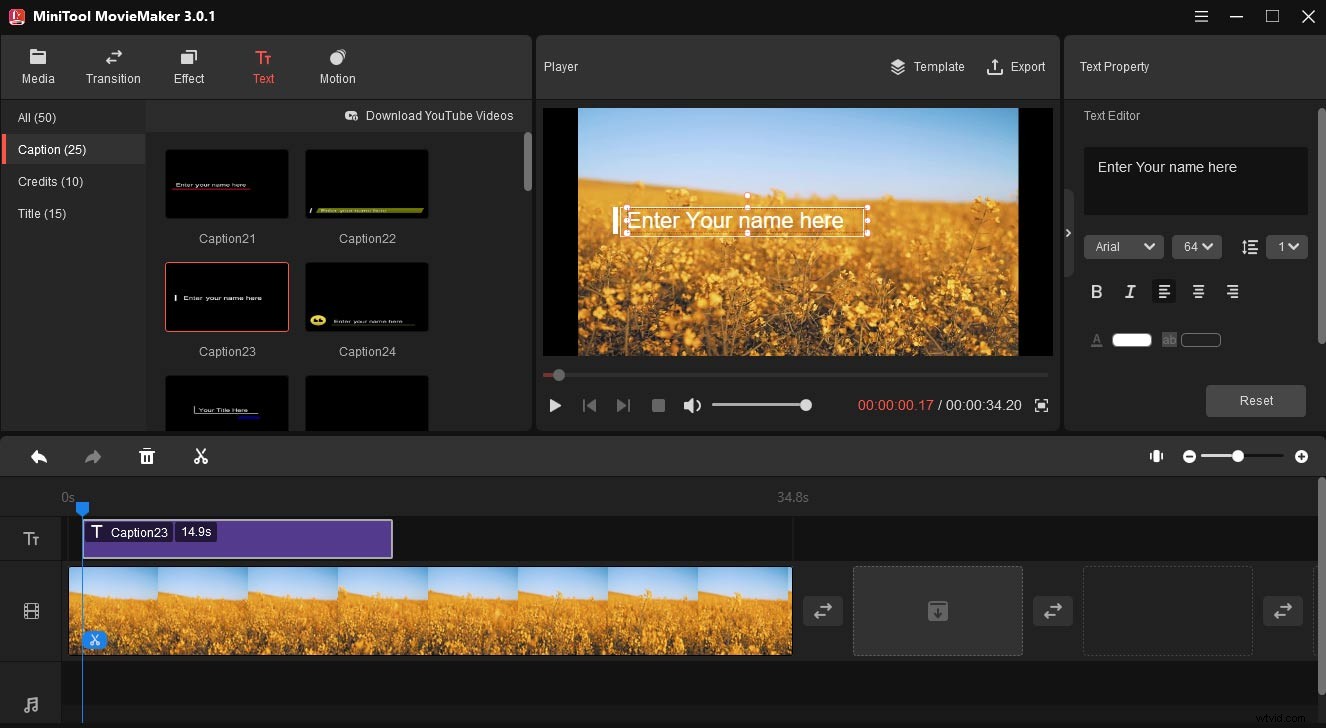Screen dimensions: 1326x728
Task: Switch to the Effect panel
Action: pos(188,66)
